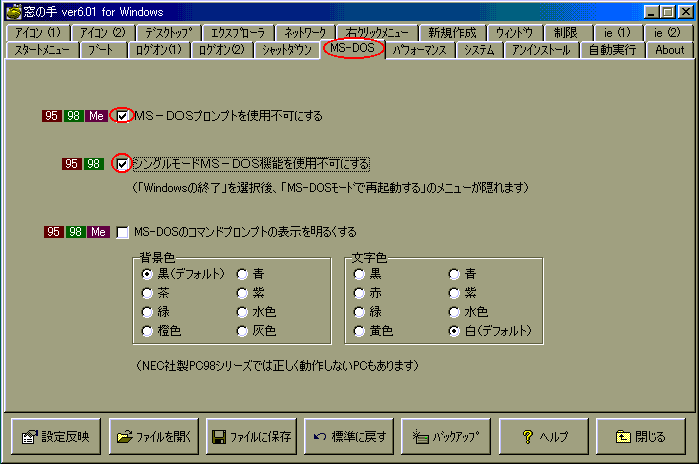
Task: Uncheck シングルモードMS-DOS機能を使用不可にする checkbox
Action: 122,164
